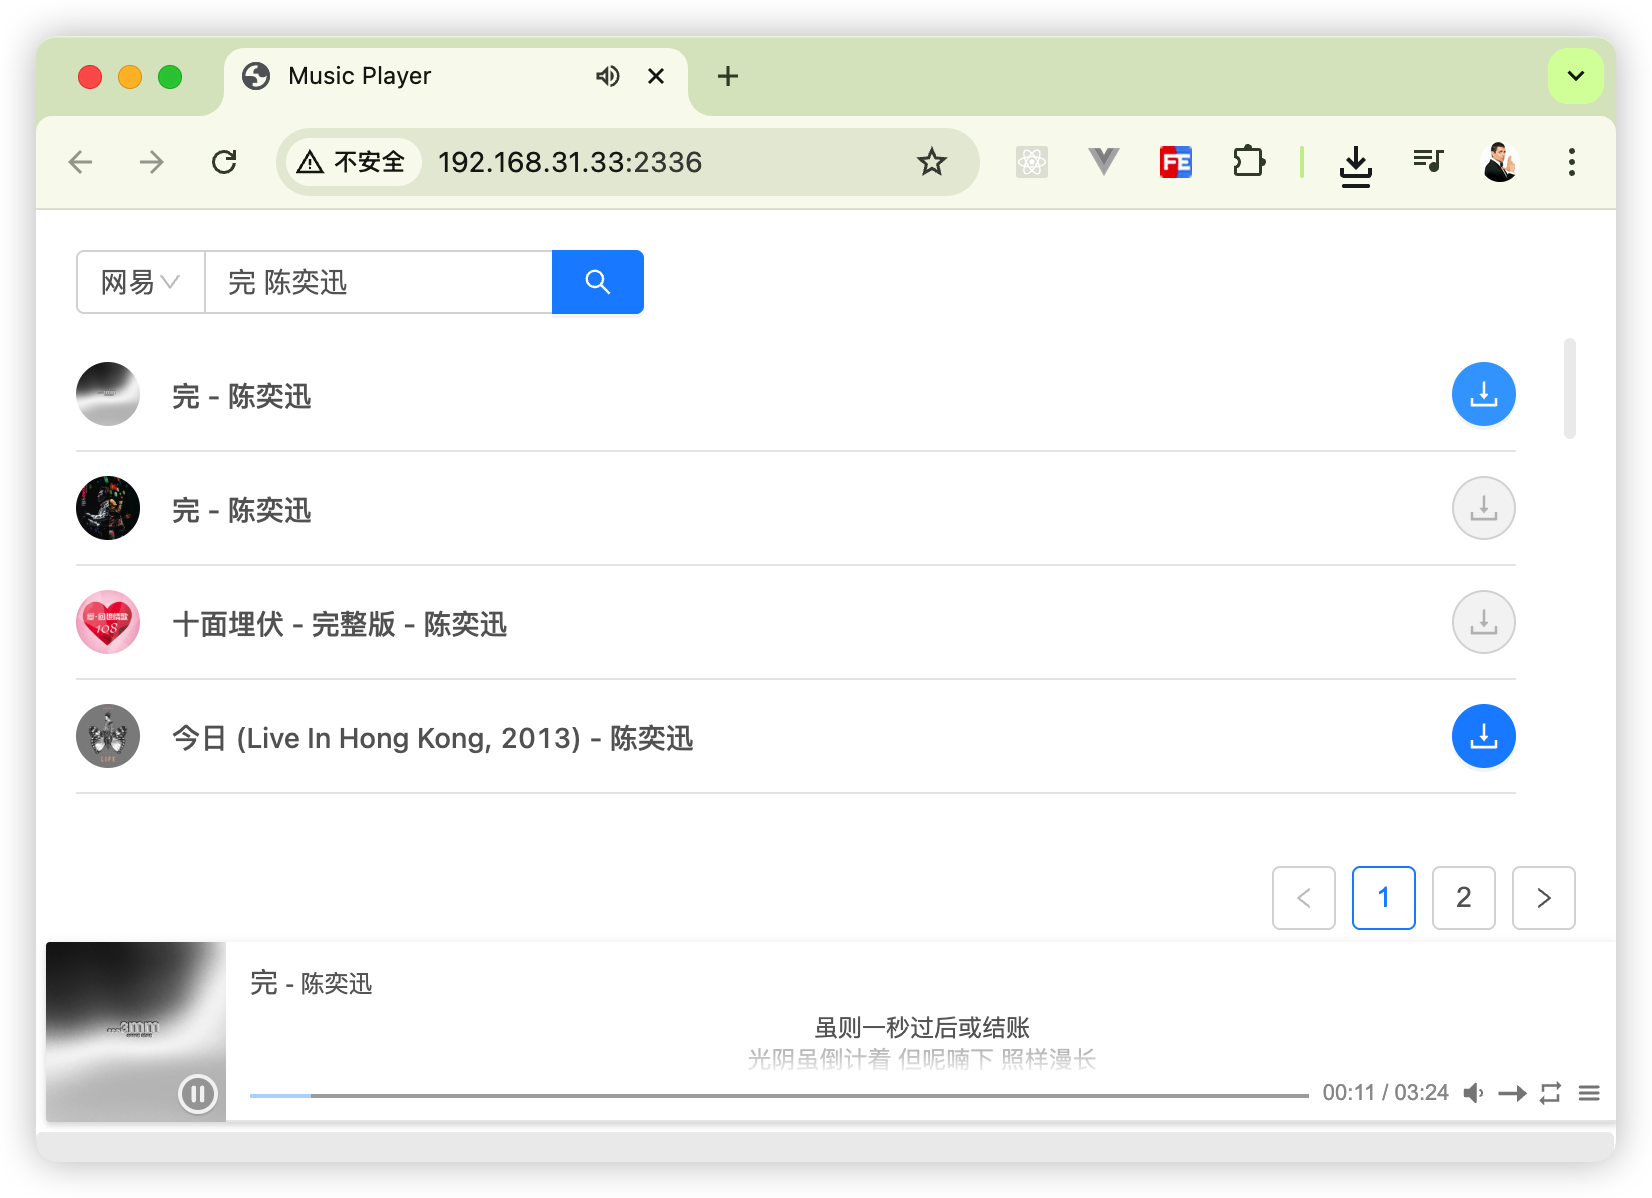Expand the 网易 source dropdown
Image resolution: width=1652 pixels, height=1198 pixels.
tap(141, 282)
